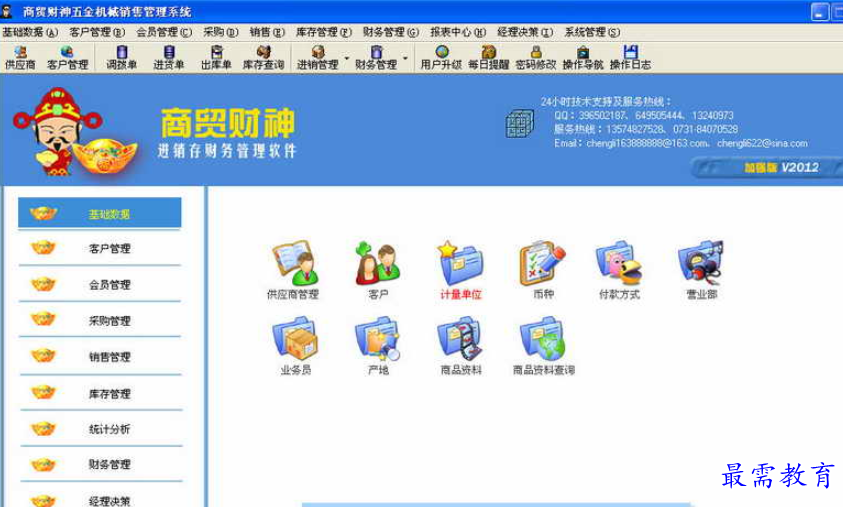Open the 每日提醒 toolbar icon
The width and height of the screenshot is (843, 507).
pos(488,58)
